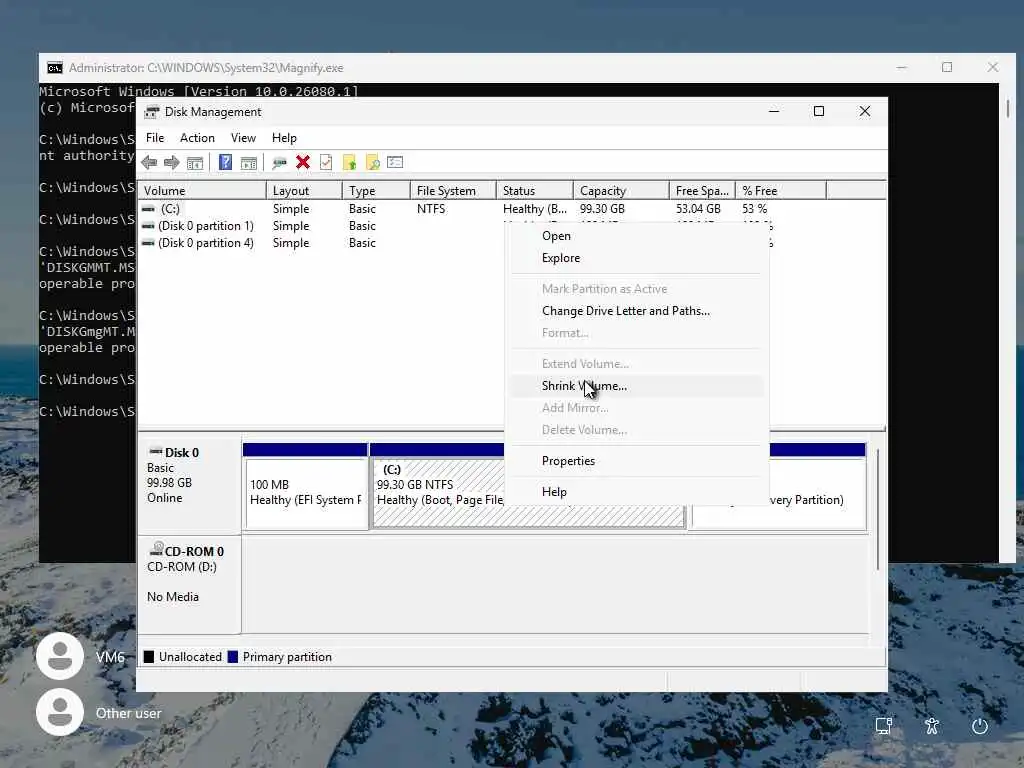This screenshot has height=768, width=1024.
Task: Click the 53.04 GB free space cell
Action: pyautogui.click(x=698, y=209)
